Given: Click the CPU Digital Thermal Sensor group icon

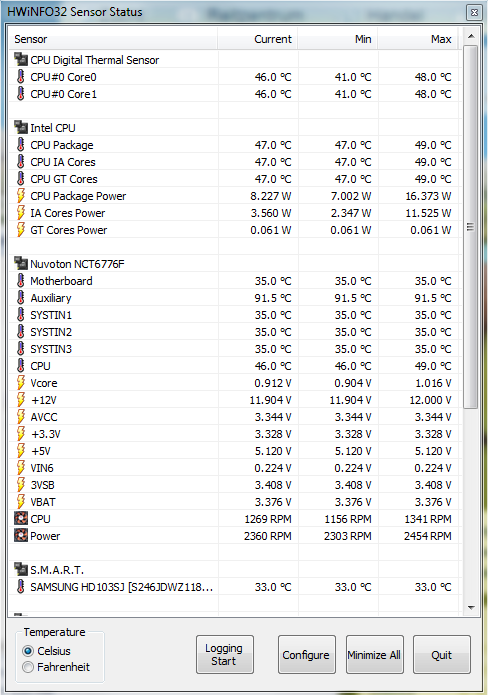Looking at the screenshot, I should coord(20,59).
